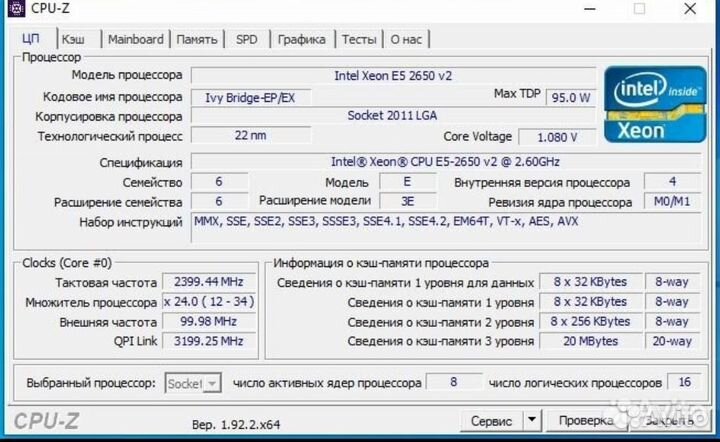Click the CPU-Z app icon in title bar
The height and width of the screenshot is (442, 720).
16,8
